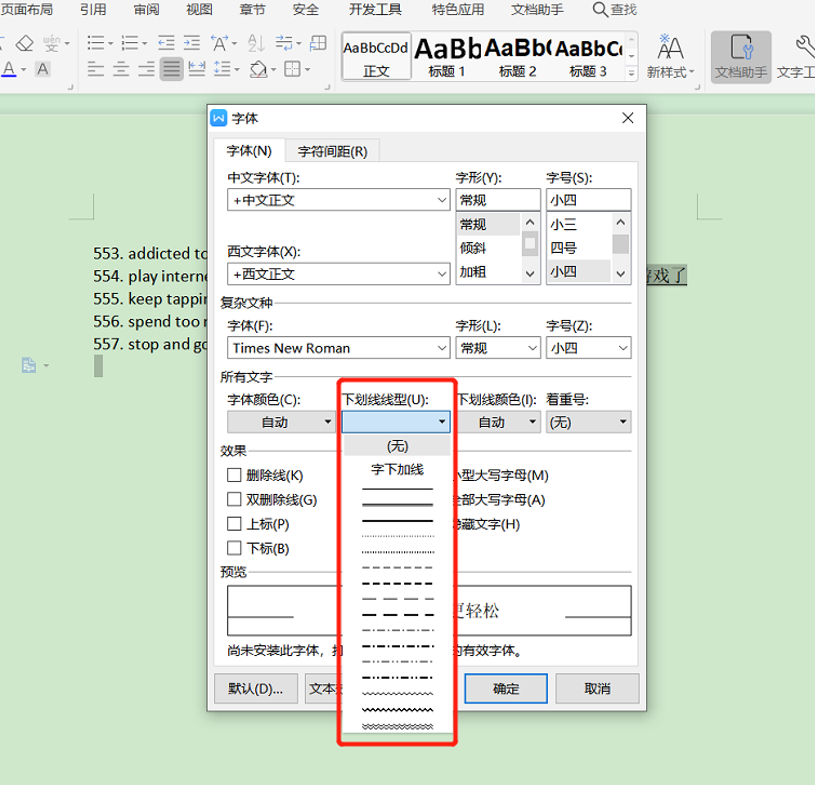Expand the 着重号 dropdown
This screenshot has width=815, height=785.
coord(588,421)
